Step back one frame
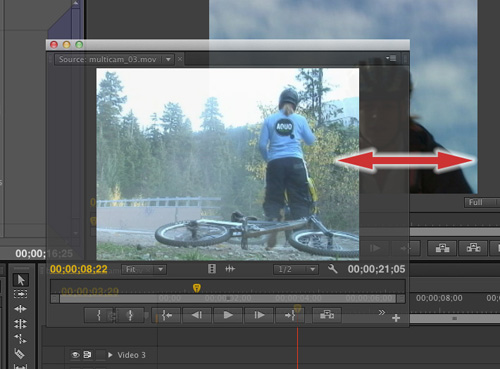This screenshot has width=500, height=369. pos(197,315)
